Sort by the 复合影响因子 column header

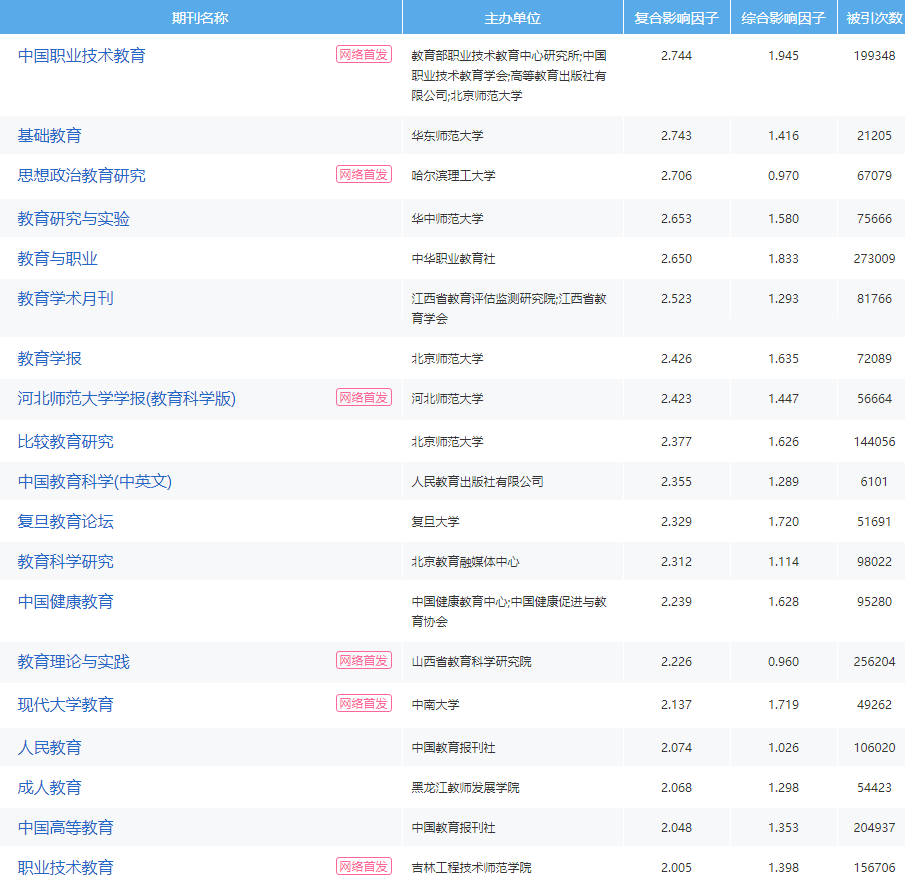pyautogui.click(x=675, y=16)
